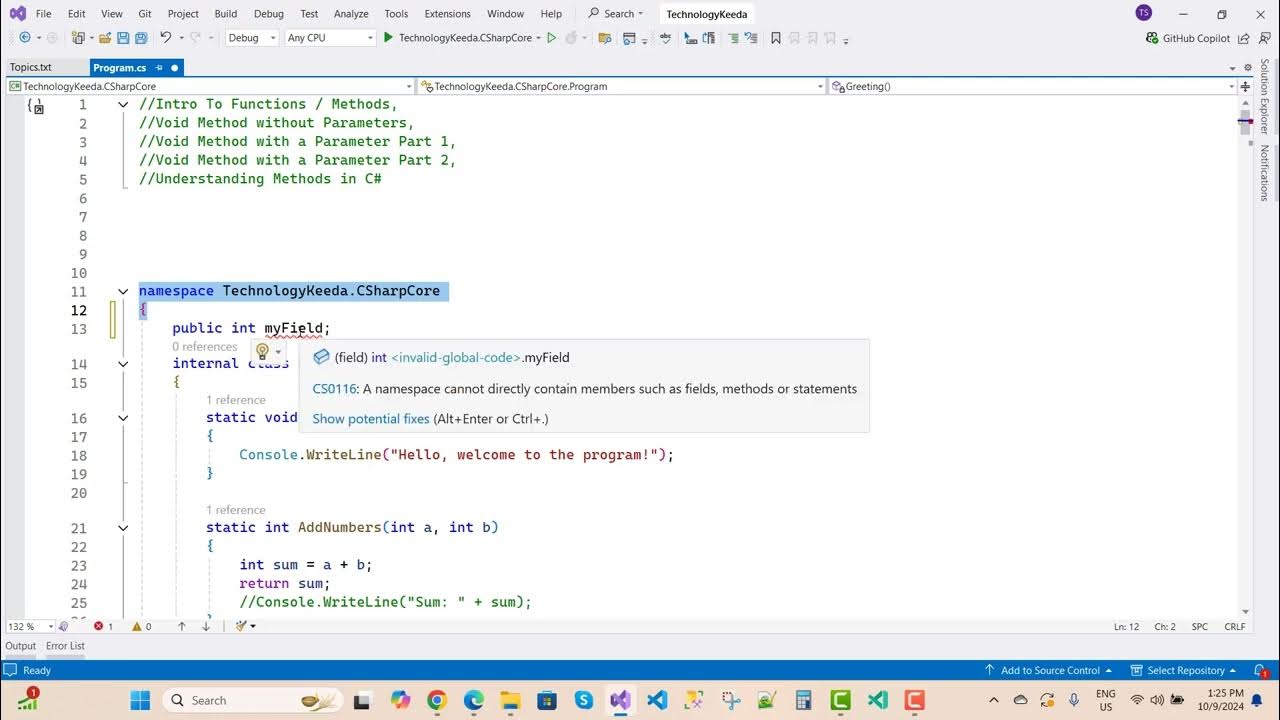Open the Analyze menu
This screenshot has height=720, width=1280.
coord(351,14)
